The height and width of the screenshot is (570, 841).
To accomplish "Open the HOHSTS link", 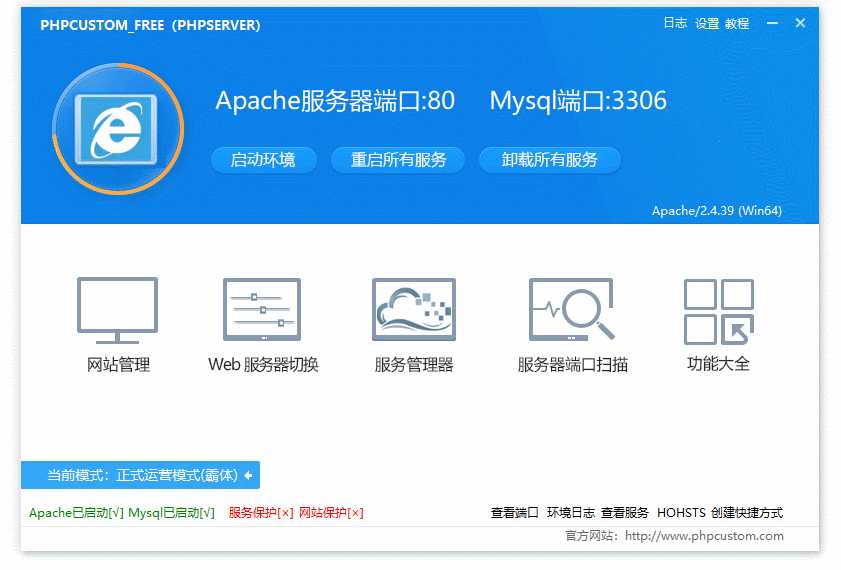I will [x=681, y=513].
